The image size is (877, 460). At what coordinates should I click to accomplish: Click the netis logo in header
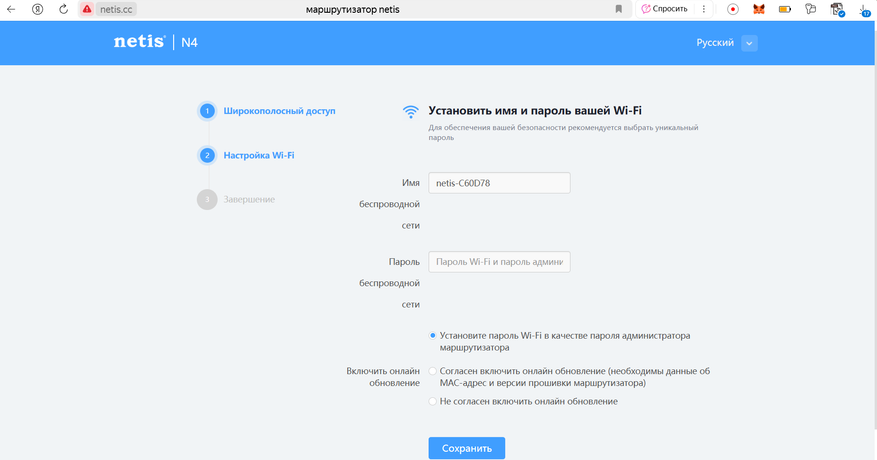(139, 42)
